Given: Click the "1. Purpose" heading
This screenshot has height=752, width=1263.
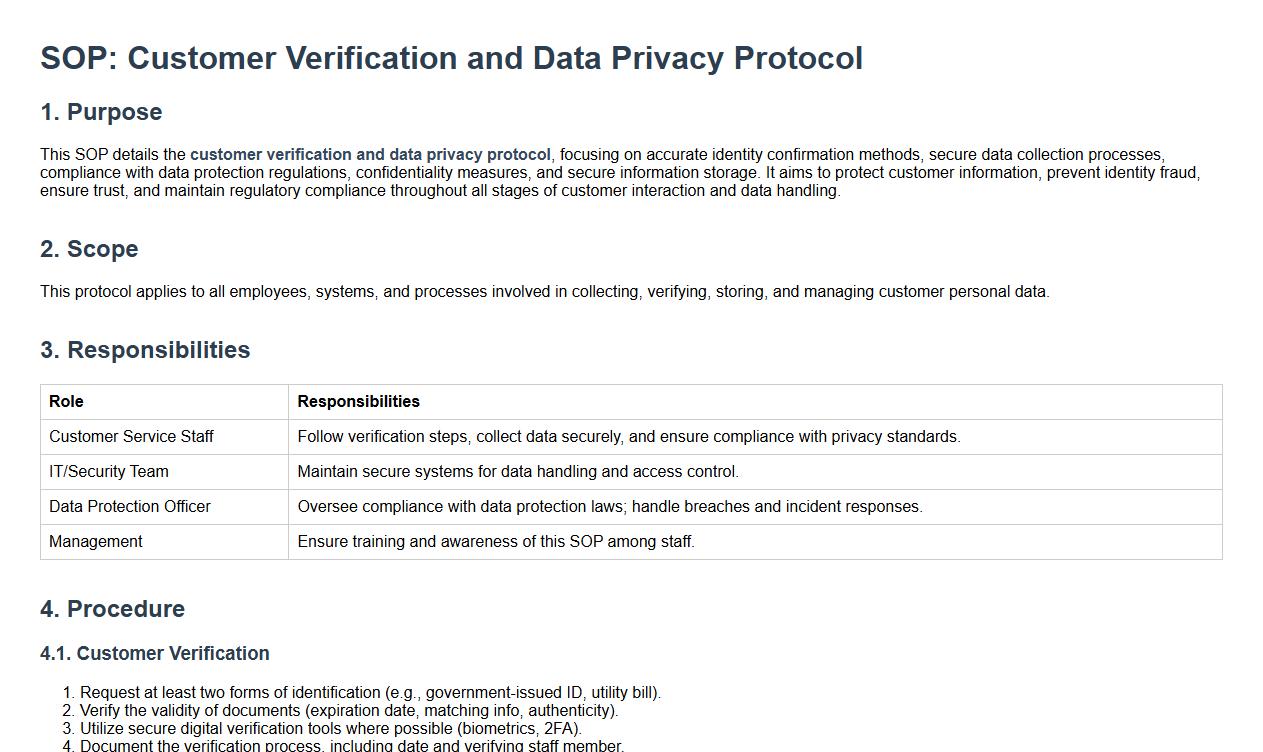Looking at the screenshot, I should 101,112.
